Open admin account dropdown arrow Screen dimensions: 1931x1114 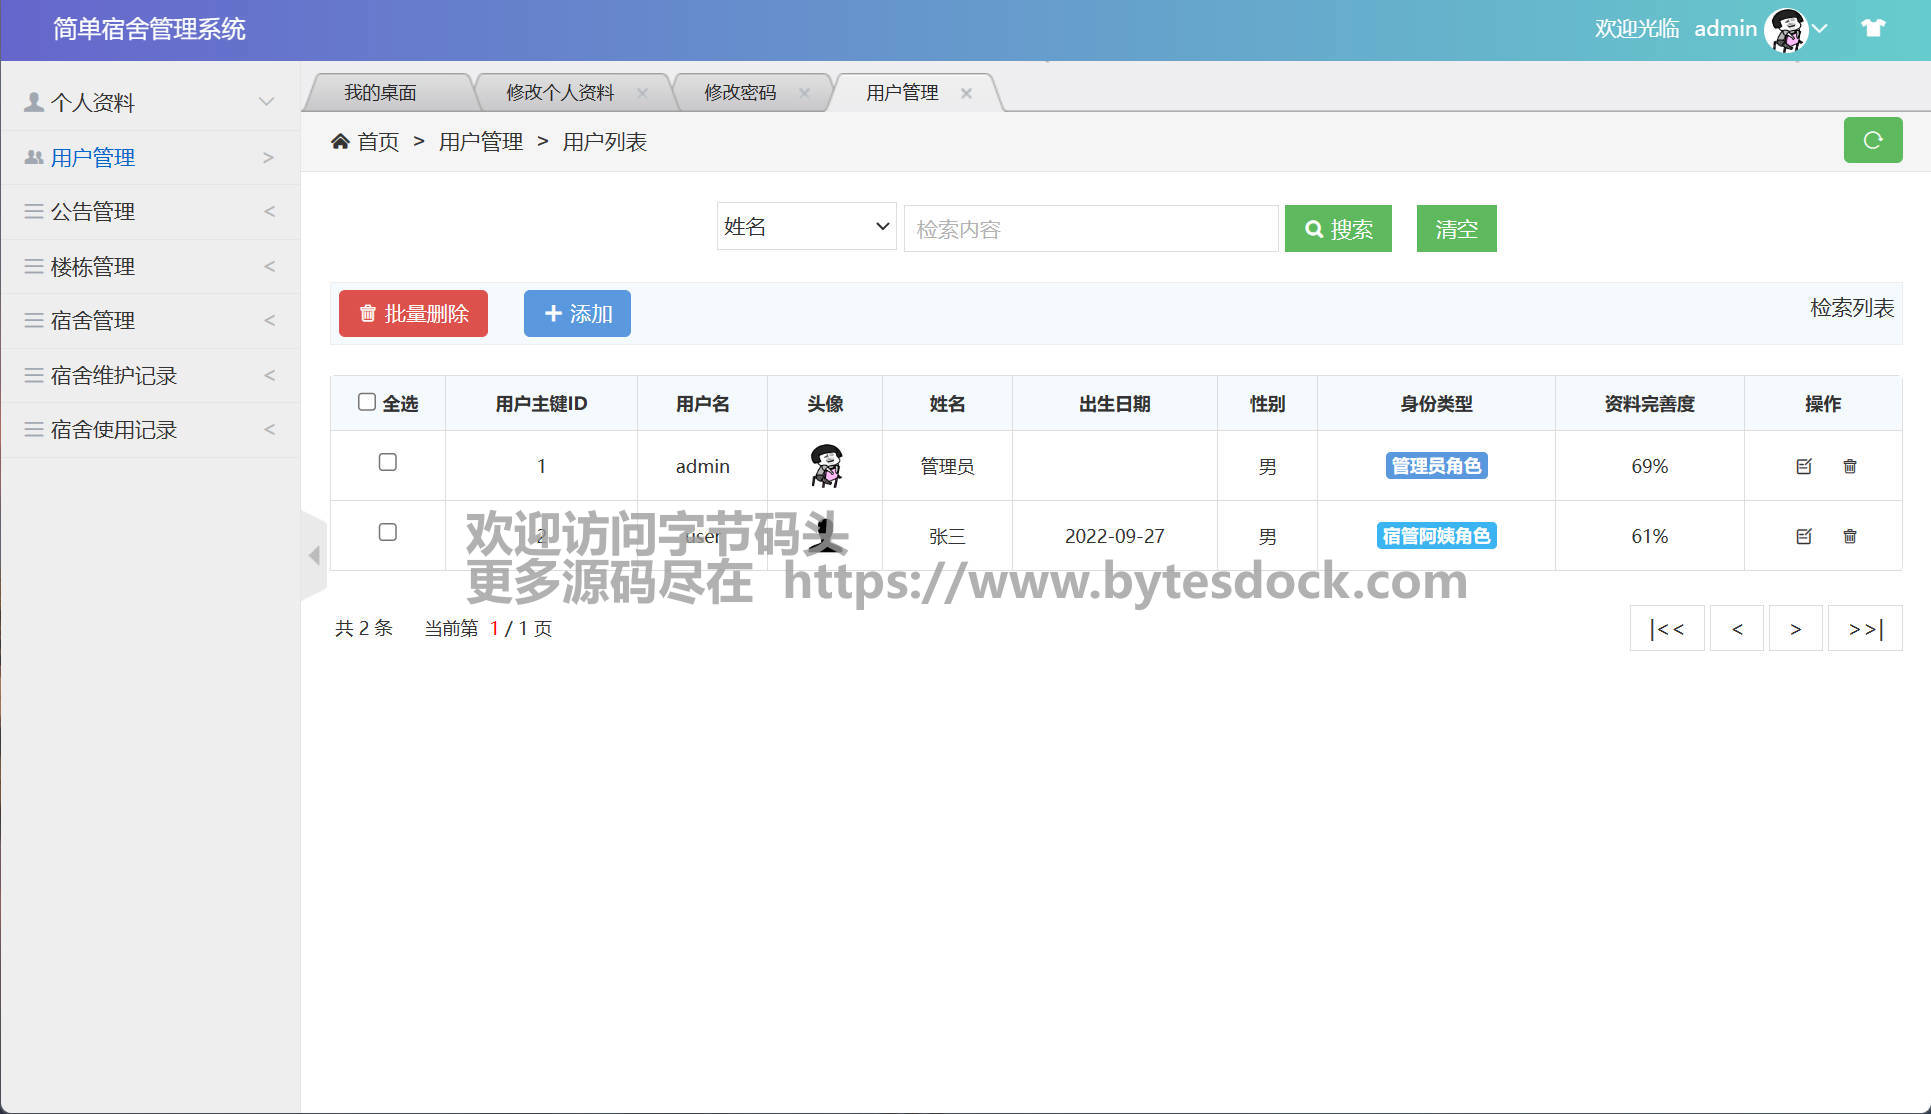pyautogui.click(x=1820, y=29)
